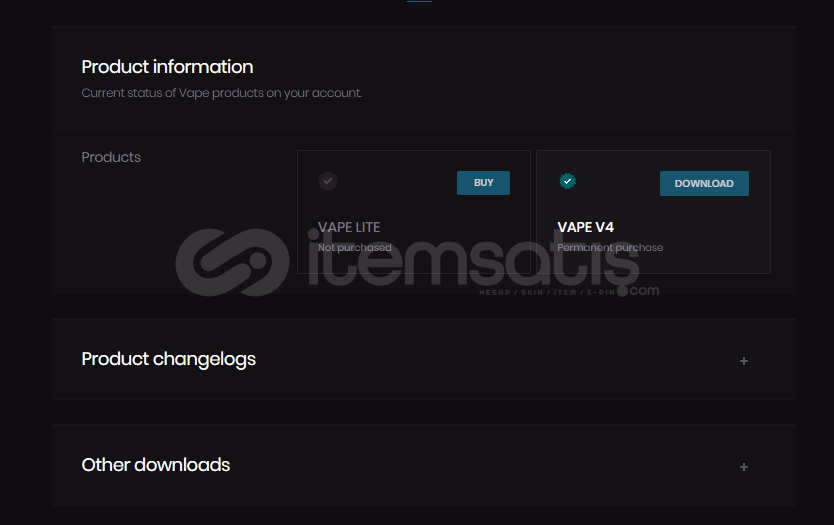Click the 'Permanent purchase' status text
The height and width of the screenshot is (525, 834).
click(x=610, y=247)
